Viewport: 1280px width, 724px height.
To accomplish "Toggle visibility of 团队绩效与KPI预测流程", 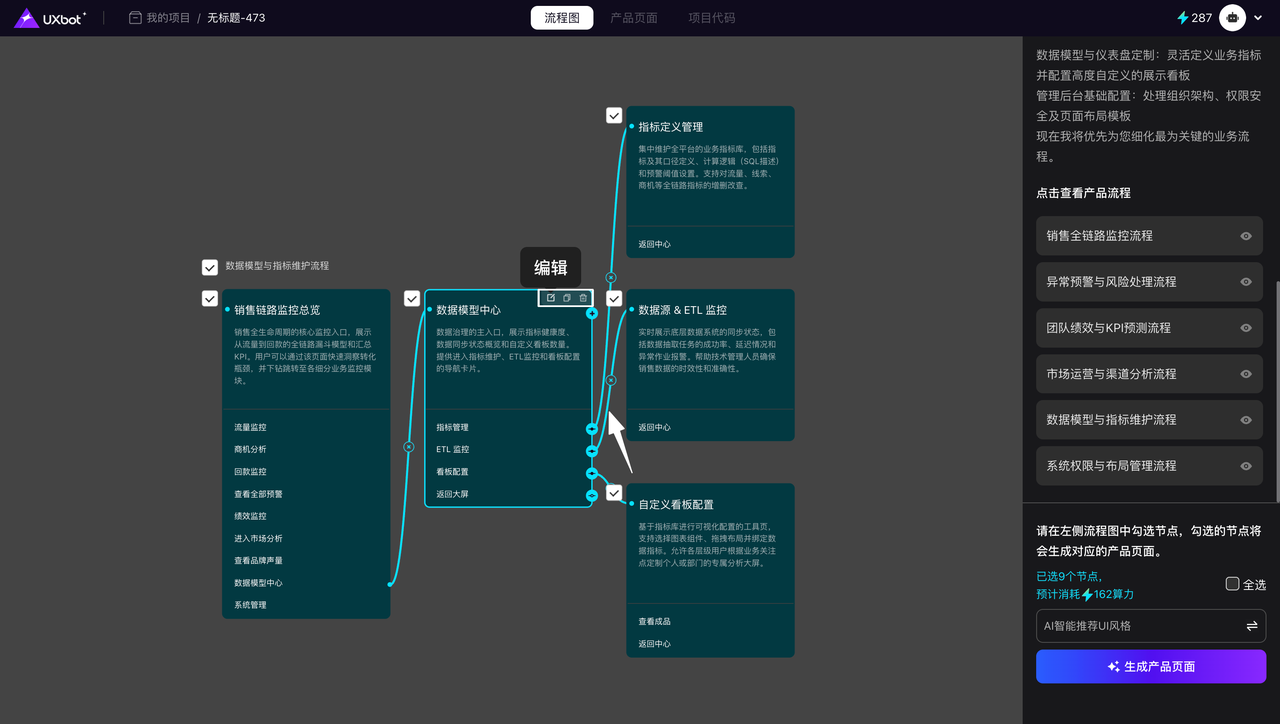I will pyautogui.click(x=1246, y=328).
